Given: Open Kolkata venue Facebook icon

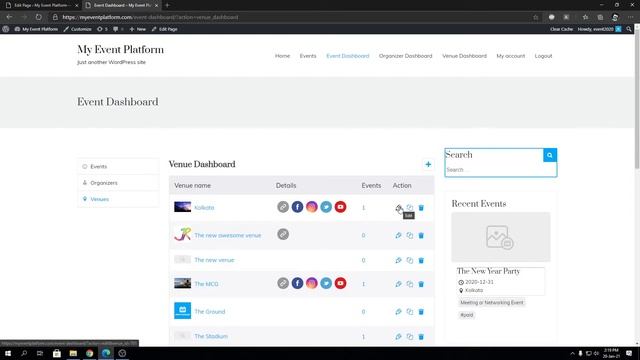Looking at the screenshot, I should pos(297,207).
